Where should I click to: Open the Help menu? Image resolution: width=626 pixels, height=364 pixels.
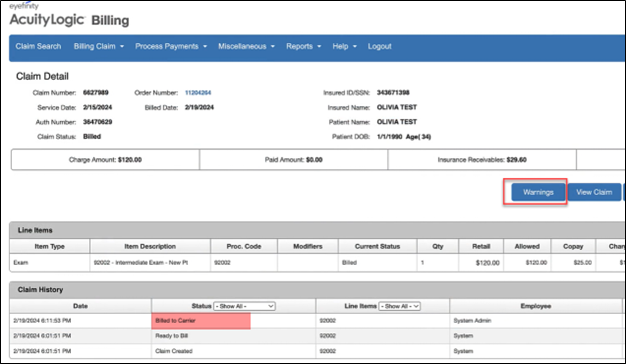[x=345, y=46]
